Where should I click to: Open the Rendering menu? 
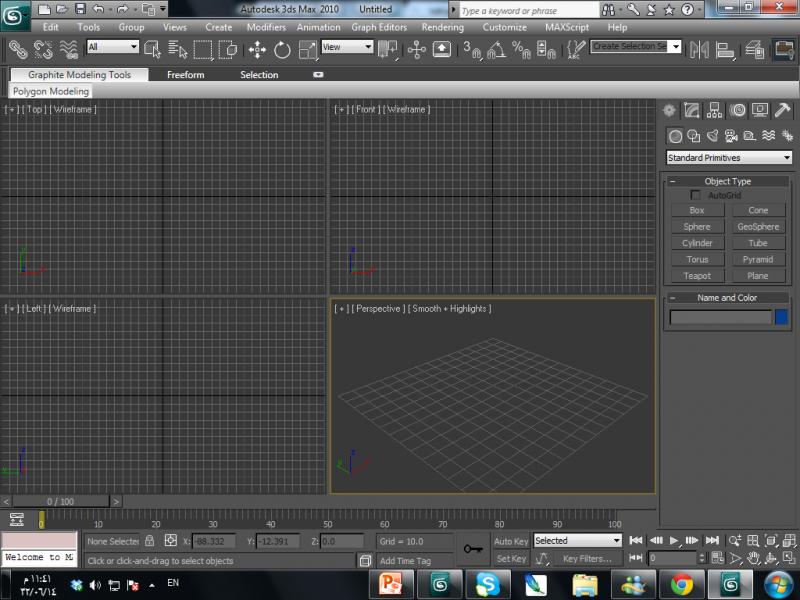click(442, 27)
